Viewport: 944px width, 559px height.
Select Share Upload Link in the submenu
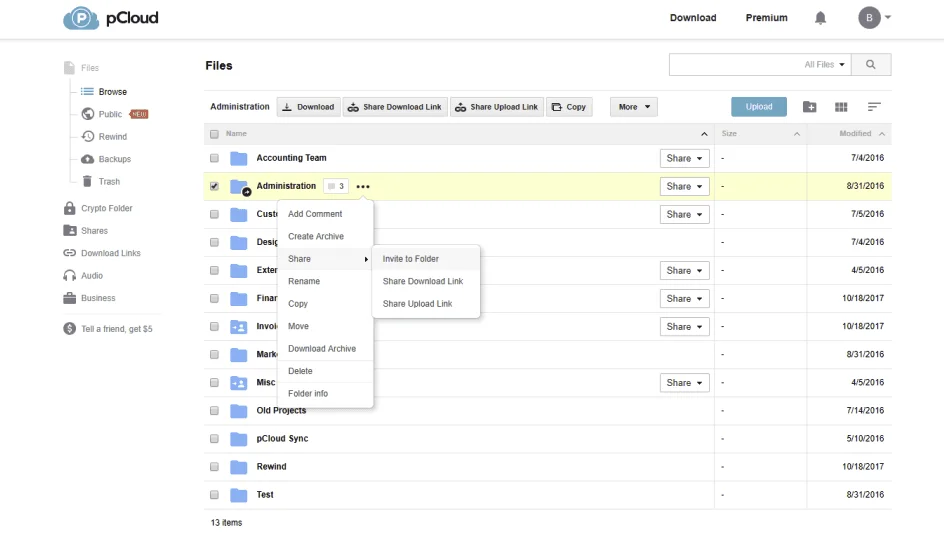pos(426,304)
